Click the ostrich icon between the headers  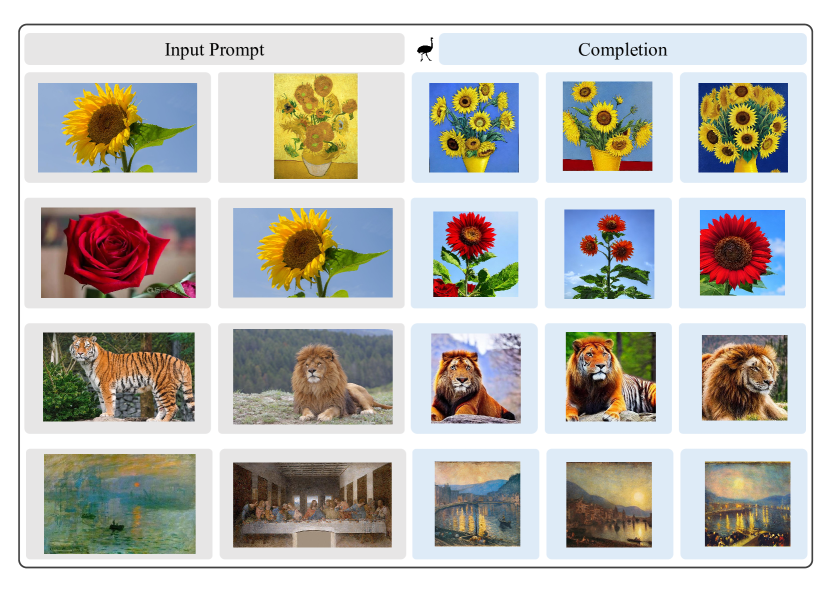(x=425, y=49)
